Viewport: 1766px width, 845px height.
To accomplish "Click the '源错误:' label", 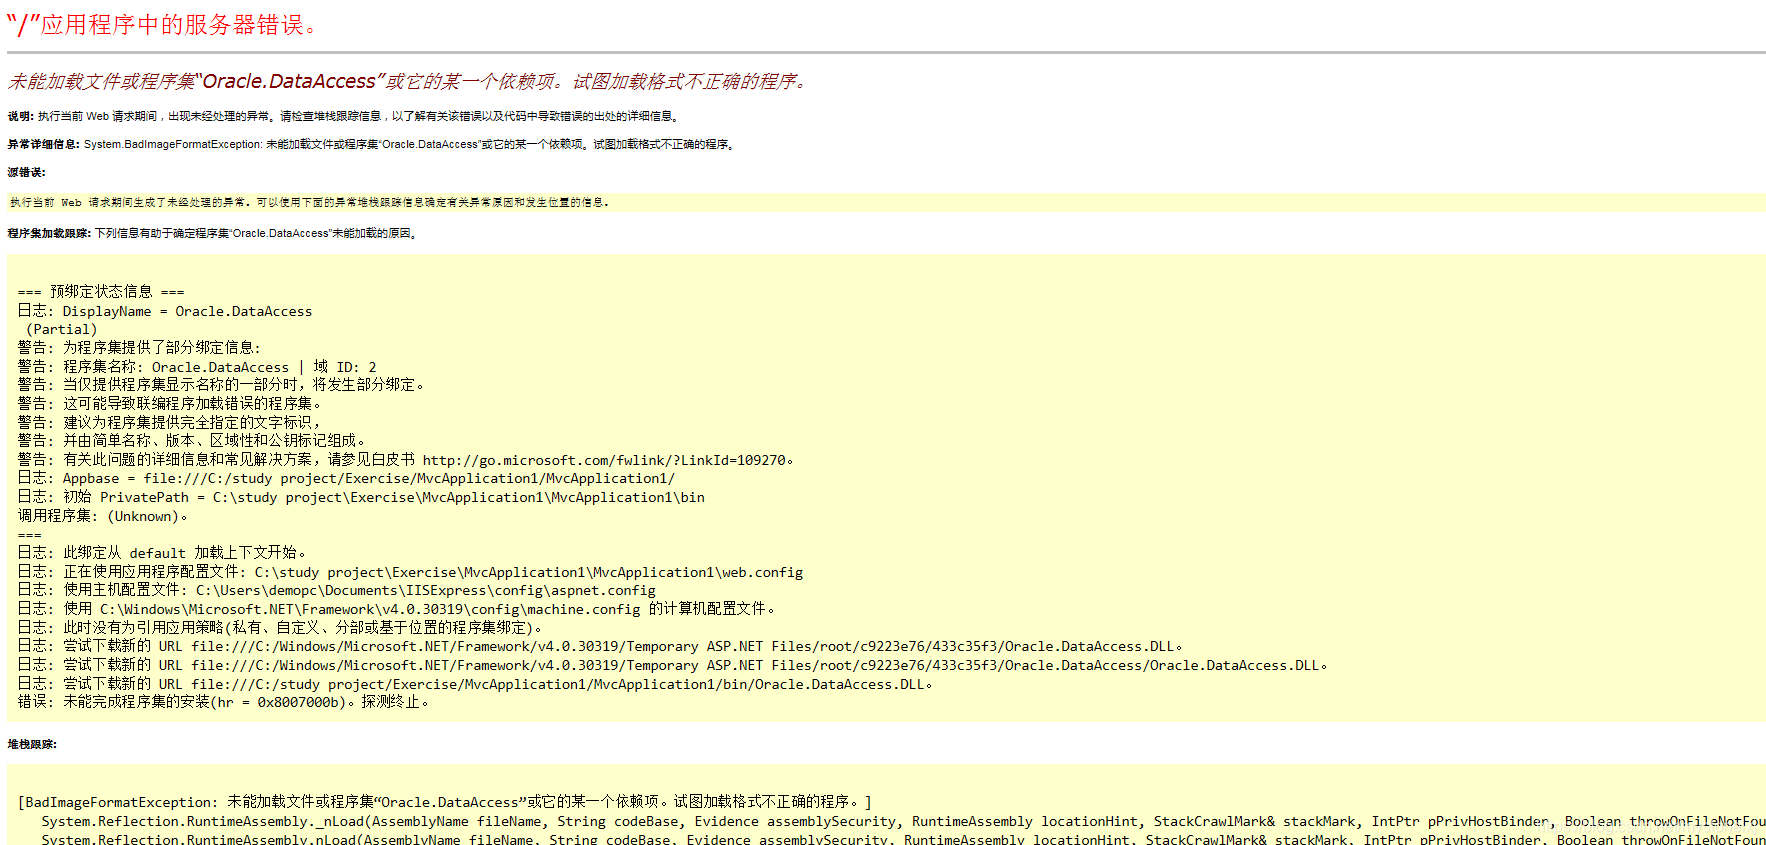I will pyautogui.click(x=26, y=172).
